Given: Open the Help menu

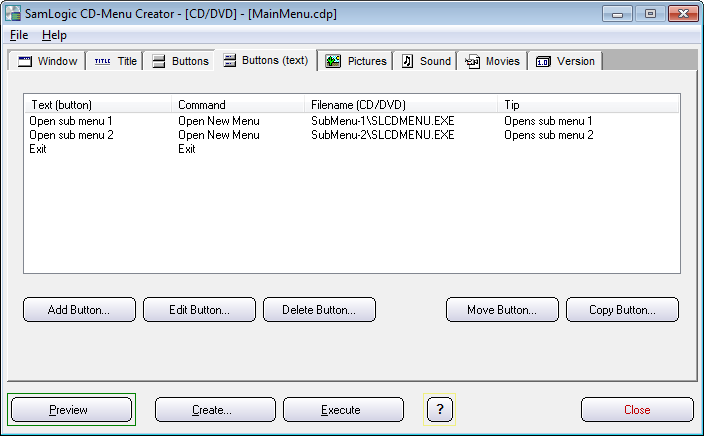Looking at the screenshot, I should [54, 35].
